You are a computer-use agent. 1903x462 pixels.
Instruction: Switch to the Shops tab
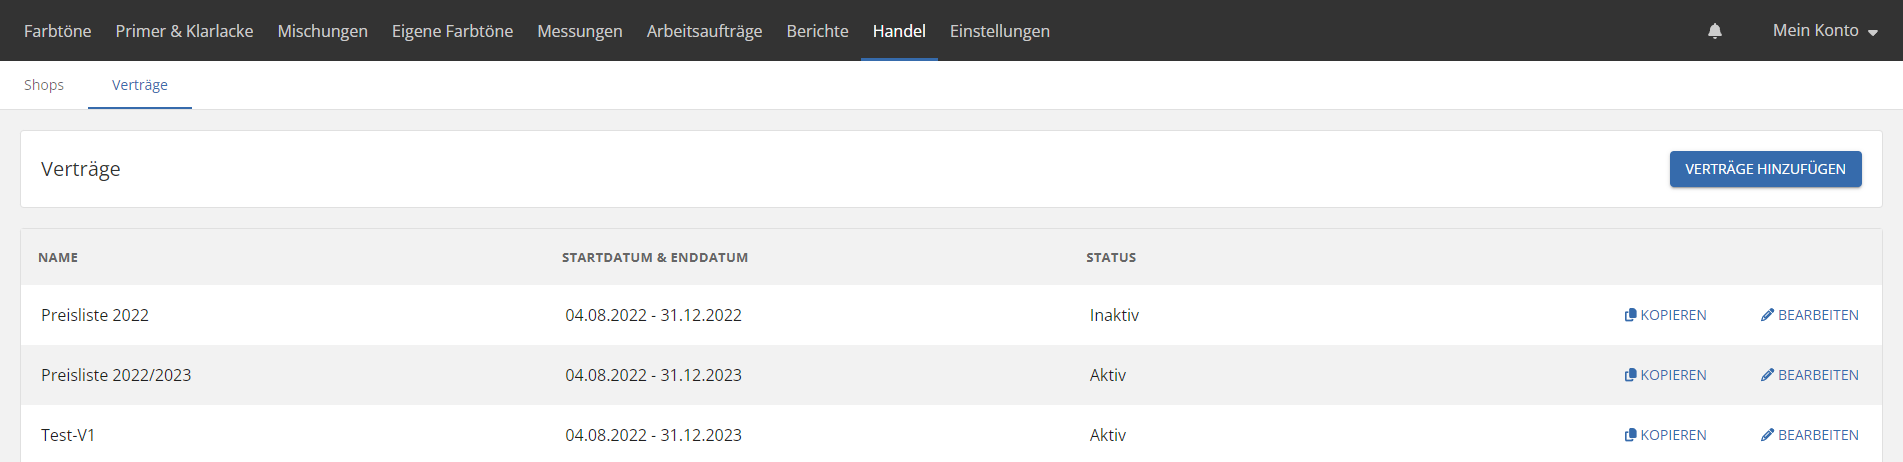tap(44, 85)
